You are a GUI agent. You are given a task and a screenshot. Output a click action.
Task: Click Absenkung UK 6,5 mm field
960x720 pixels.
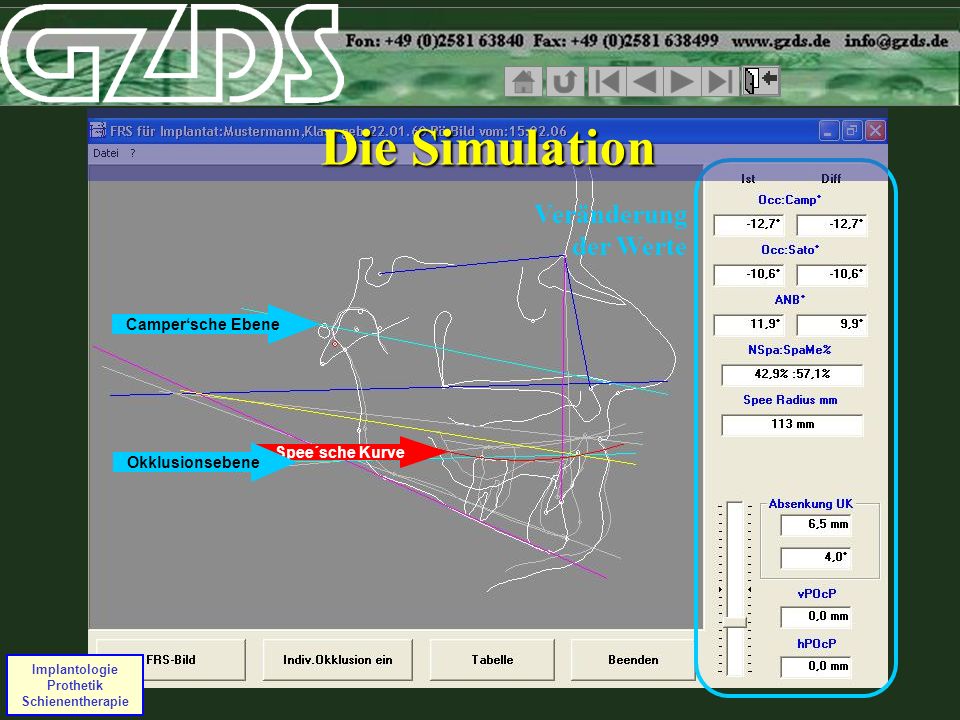(816, 524)
